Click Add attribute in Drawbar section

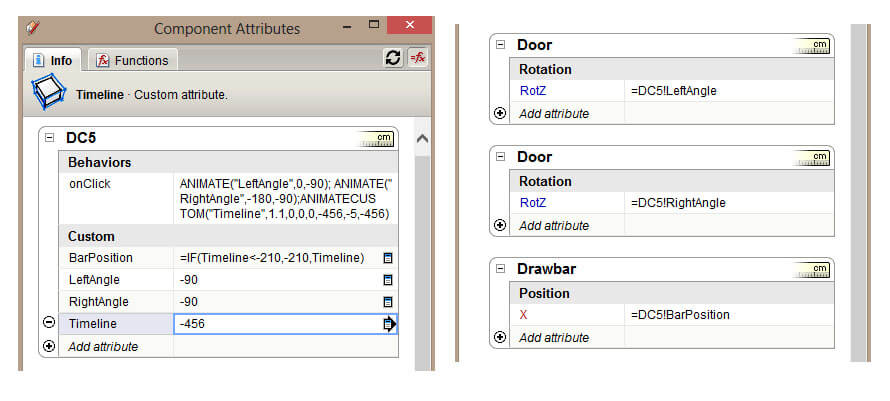click(x=554, y=337)
